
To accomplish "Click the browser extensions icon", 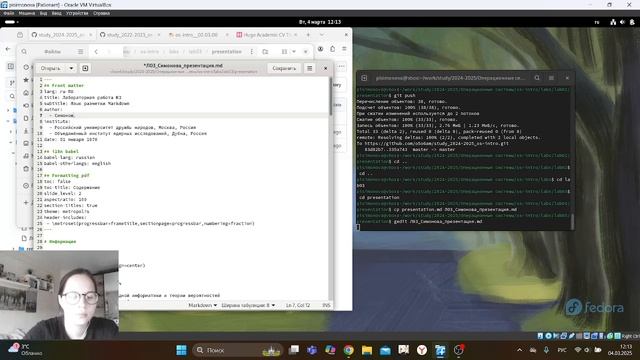I will click(x=332, y=49).
